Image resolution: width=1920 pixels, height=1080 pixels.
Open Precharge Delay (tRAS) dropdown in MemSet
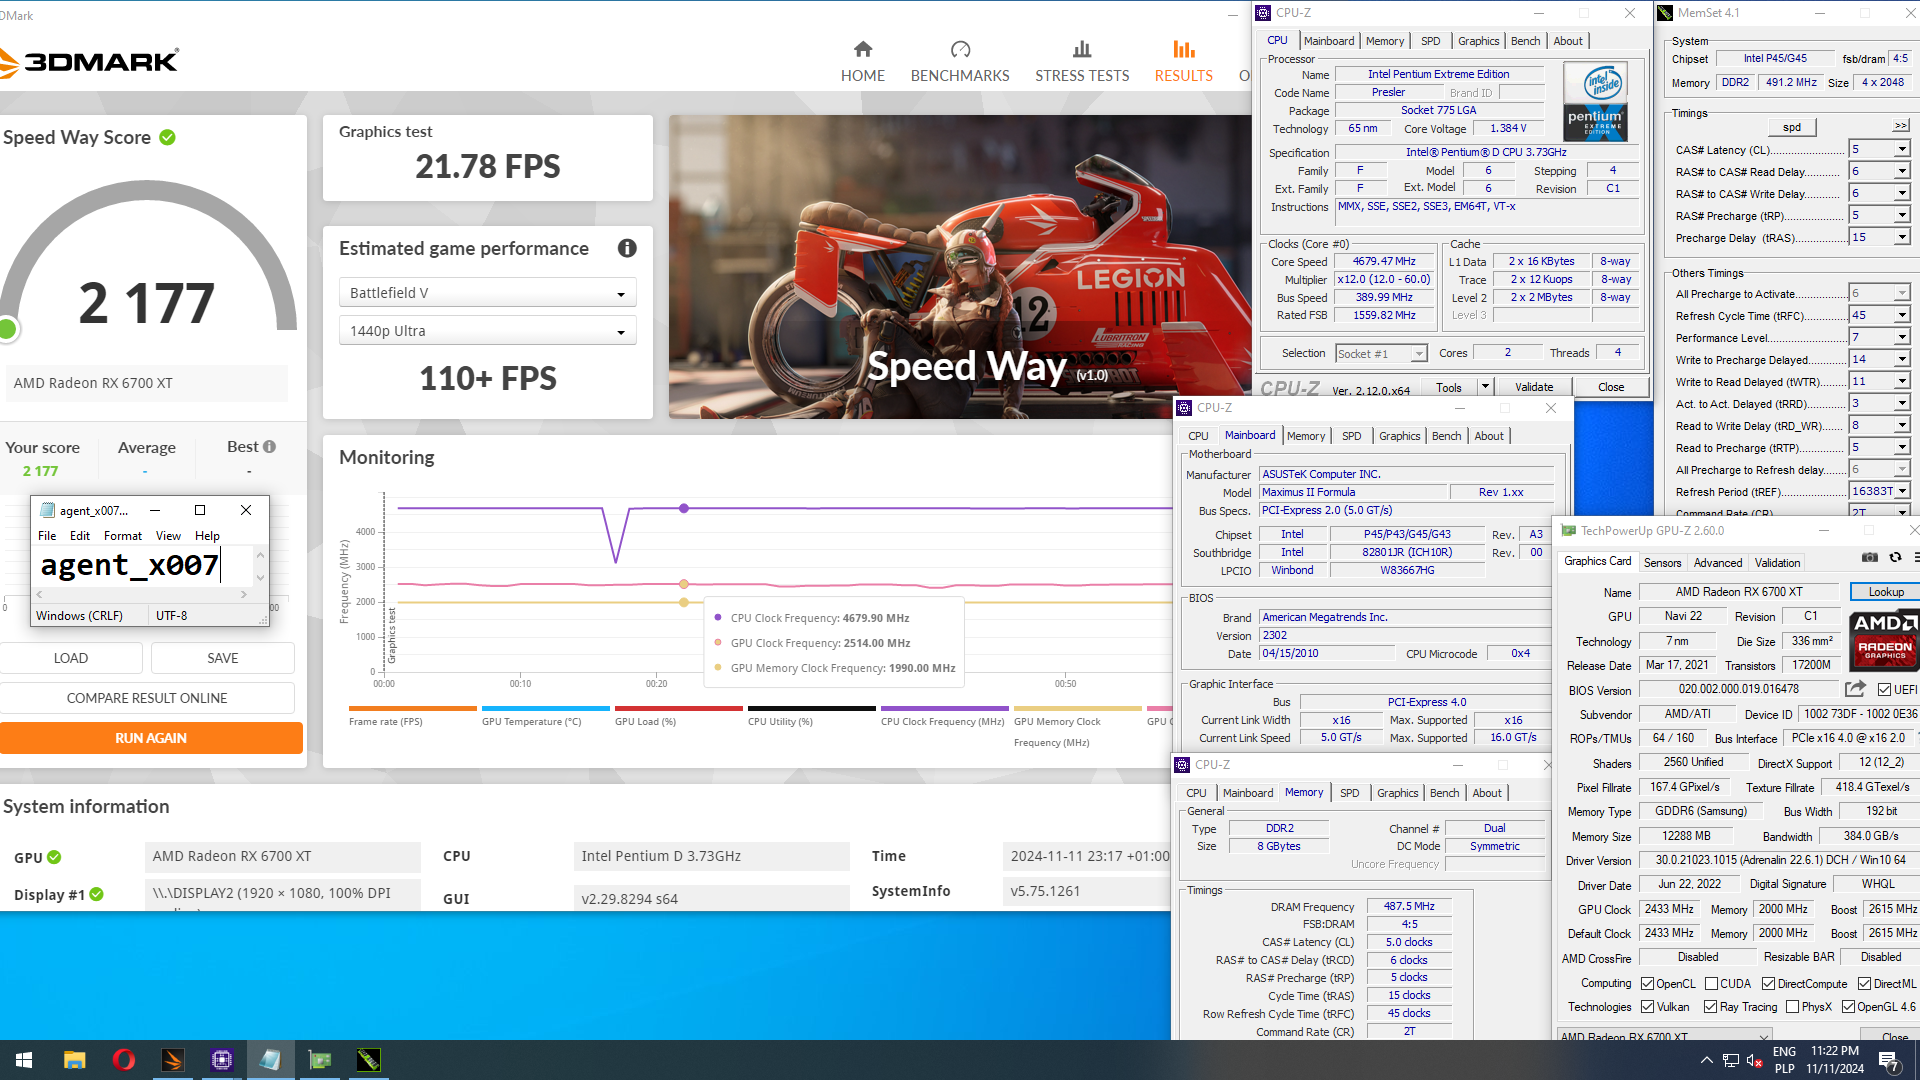pyautogui.click(x=1902, y=237)
